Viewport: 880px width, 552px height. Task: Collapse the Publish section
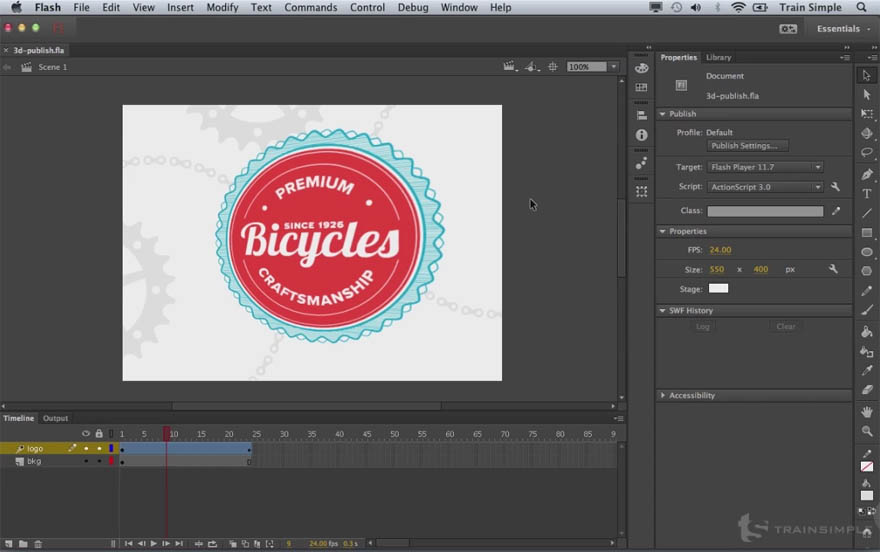(x=663, y=114)
